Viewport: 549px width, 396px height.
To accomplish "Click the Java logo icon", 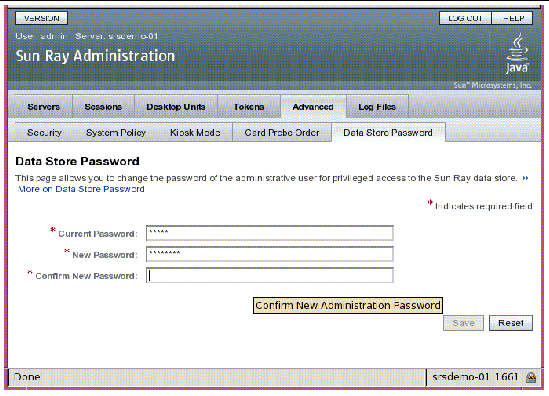I will [517, 53].
